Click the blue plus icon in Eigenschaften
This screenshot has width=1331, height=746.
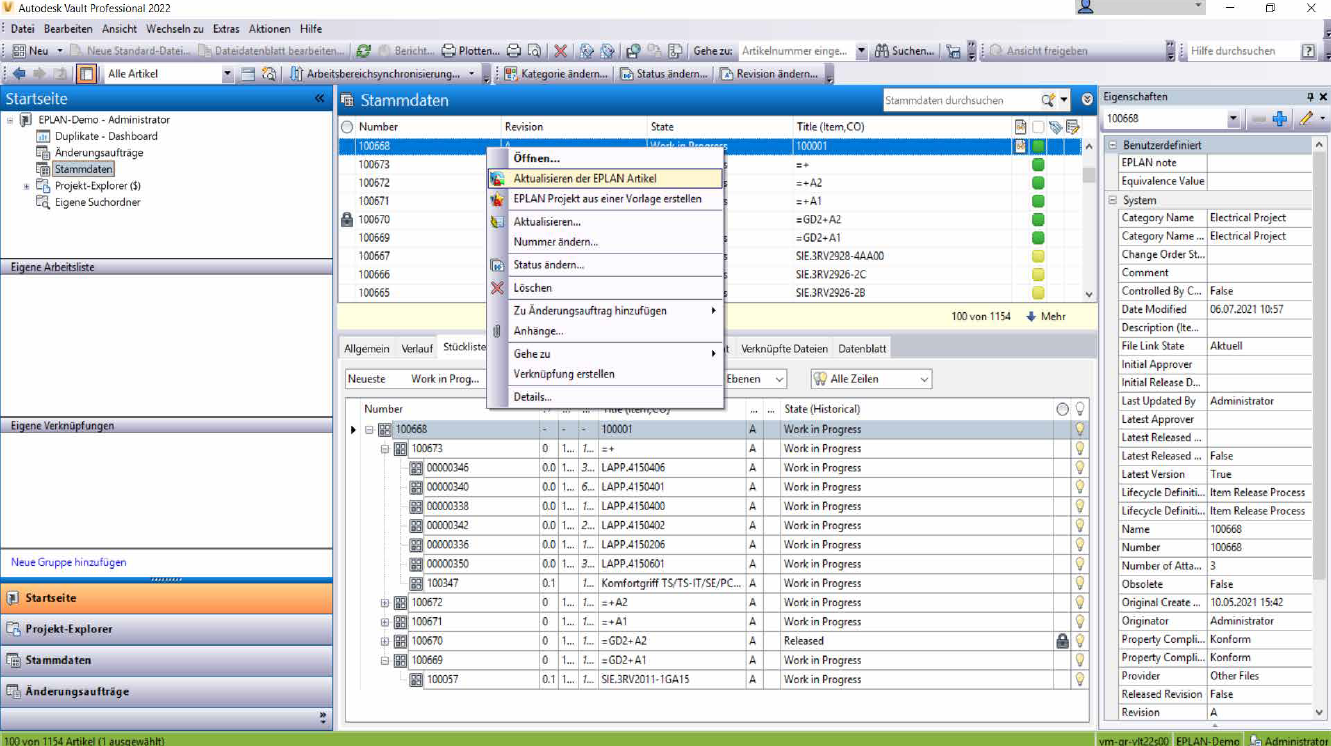coord(1279,119)
